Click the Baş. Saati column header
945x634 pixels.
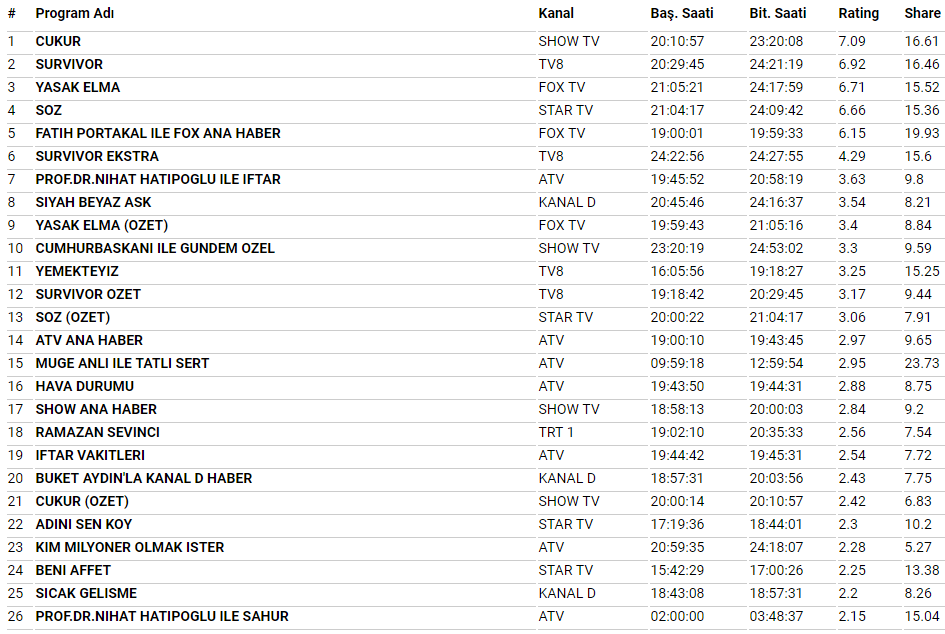tap(682, 13)
